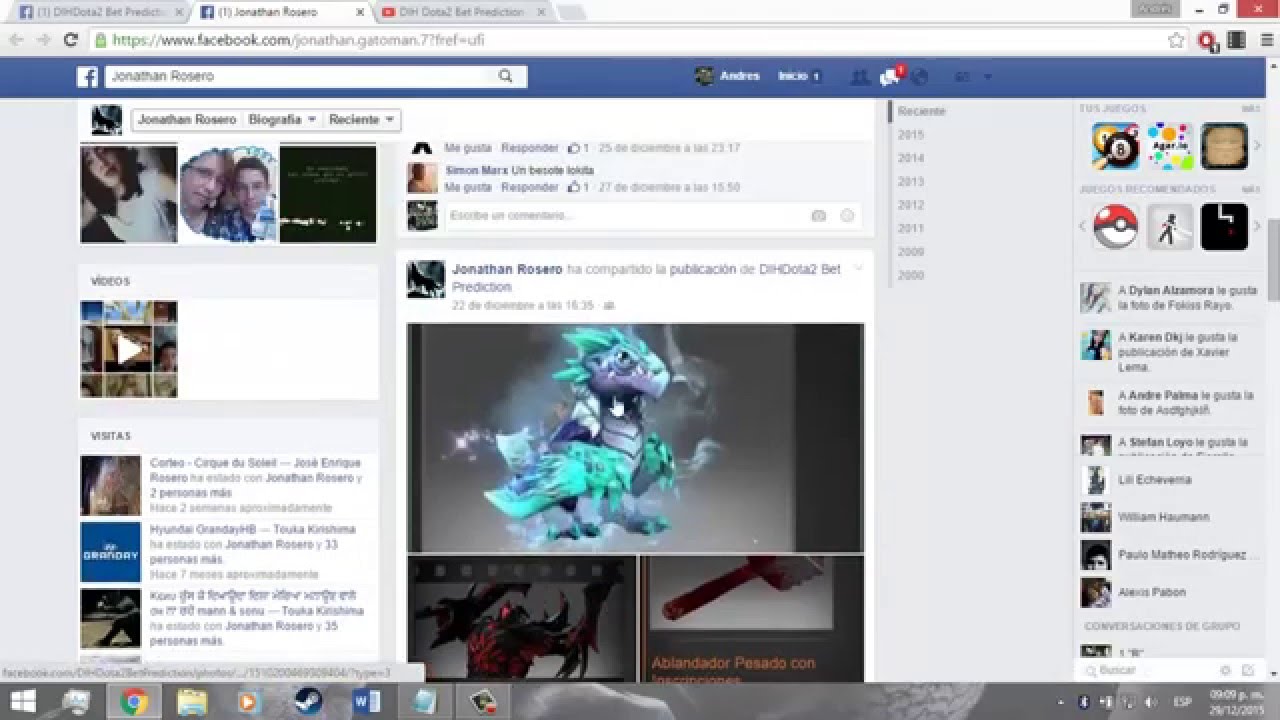Click the page vertical scrollbar thumb
1280x720 pixels.
click(x=1274, y=260)
